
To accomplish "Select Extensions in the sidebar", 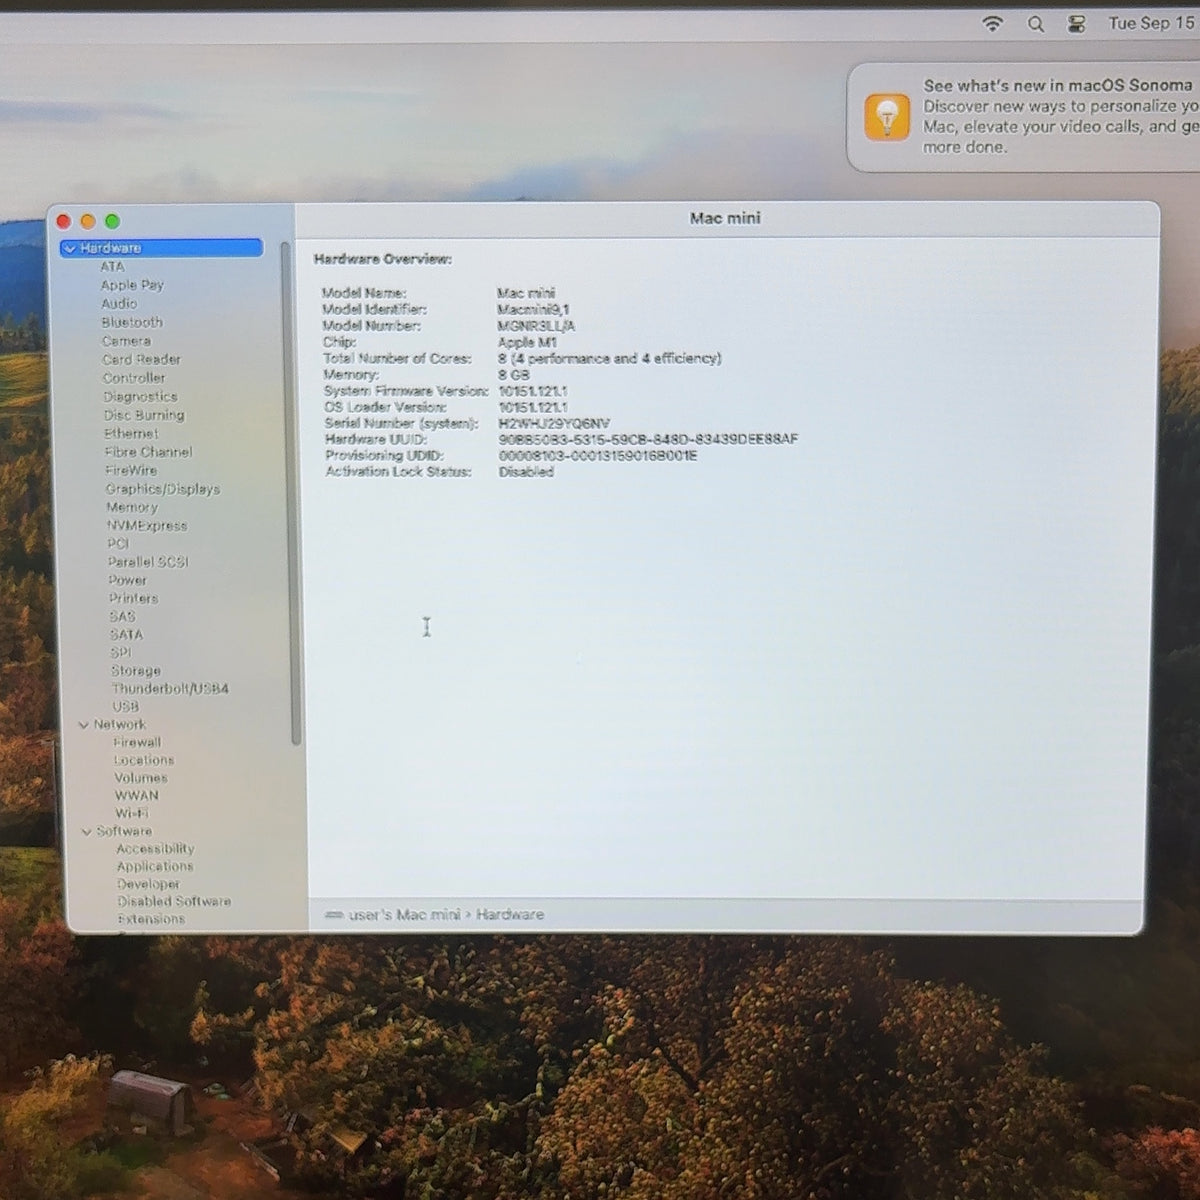I will click(x=151, y=919).
